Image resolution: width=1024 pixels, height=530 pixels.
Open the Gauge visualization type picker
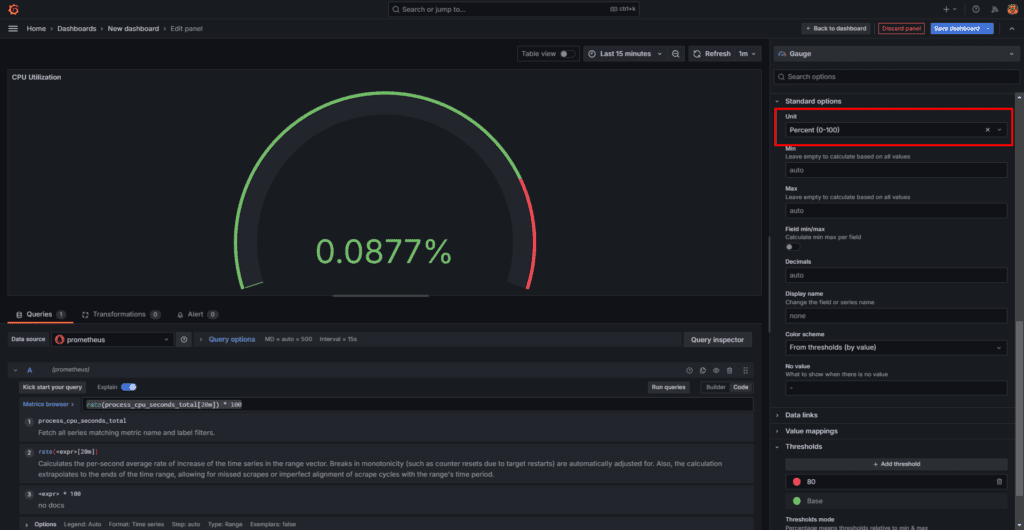click(x=895, y=54)
